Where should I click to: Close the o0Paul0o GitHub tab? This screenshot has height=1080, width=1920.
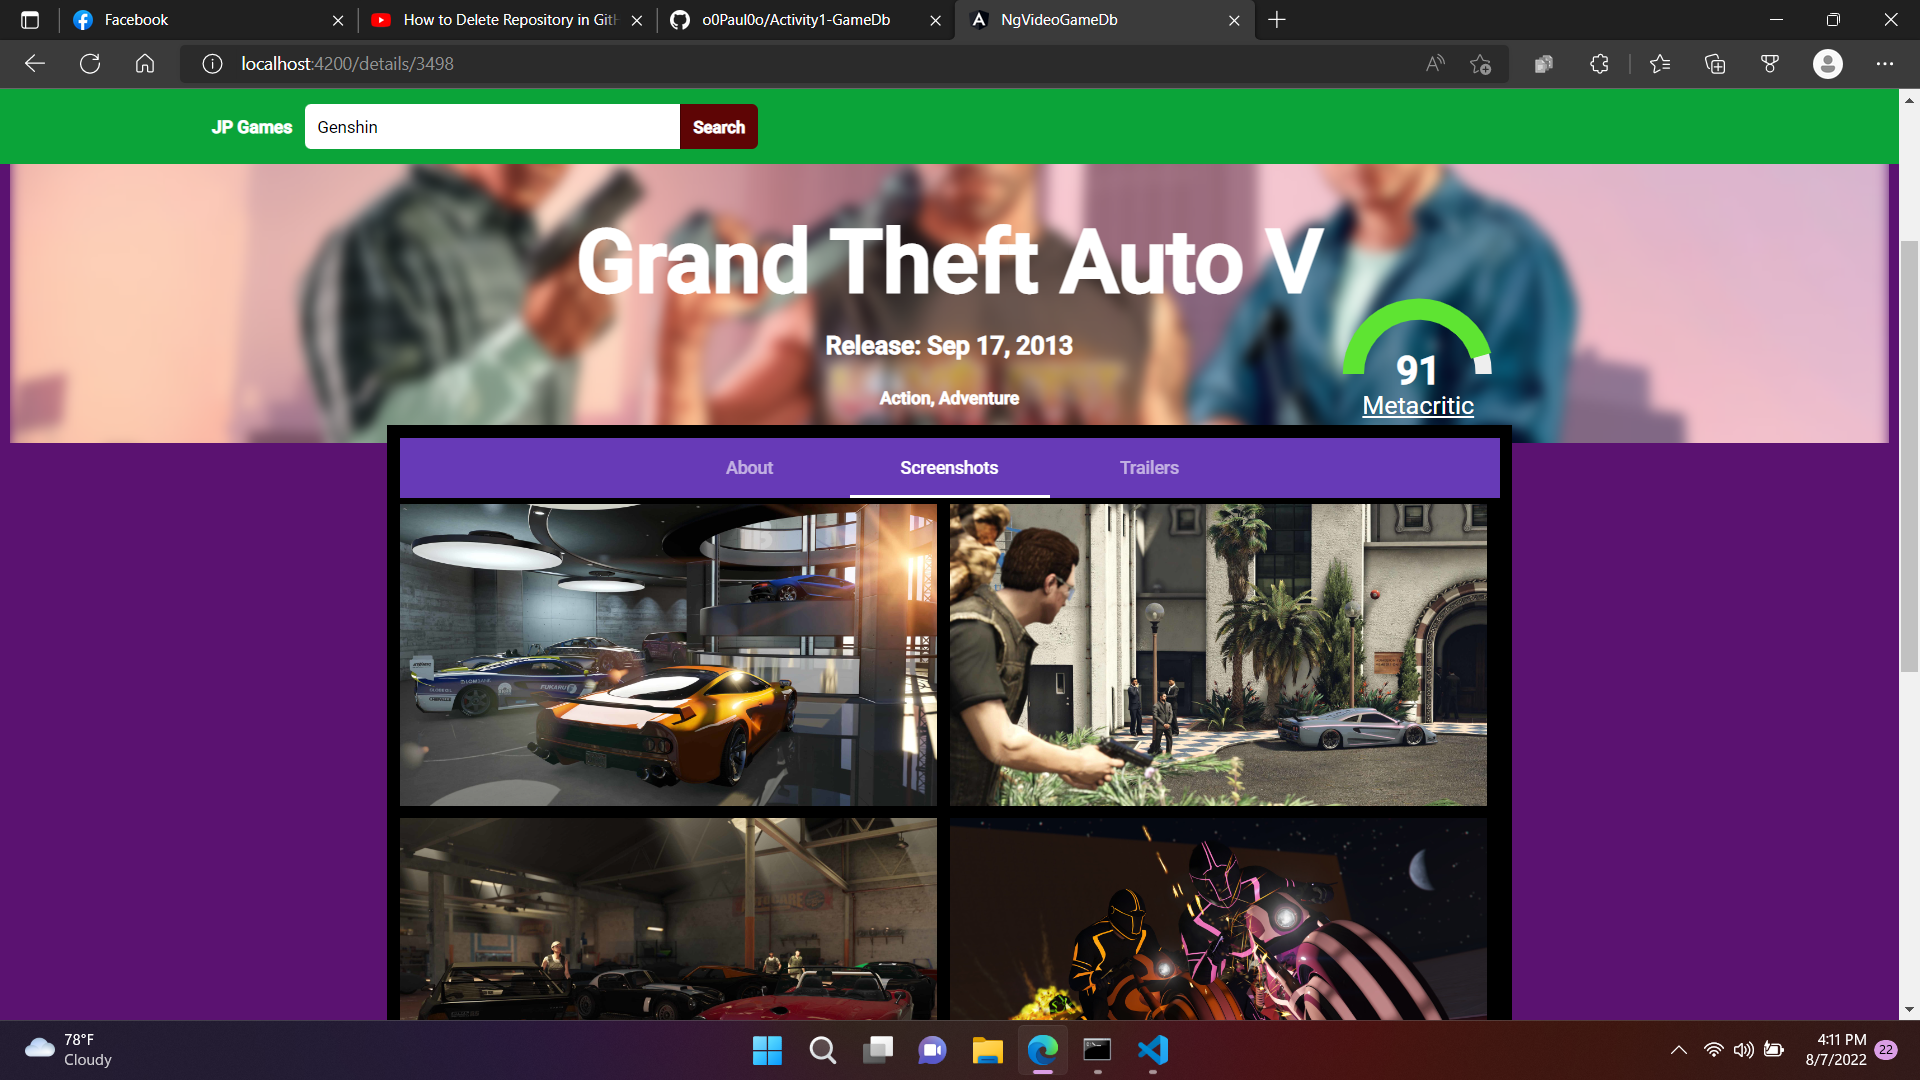(936, 20)
